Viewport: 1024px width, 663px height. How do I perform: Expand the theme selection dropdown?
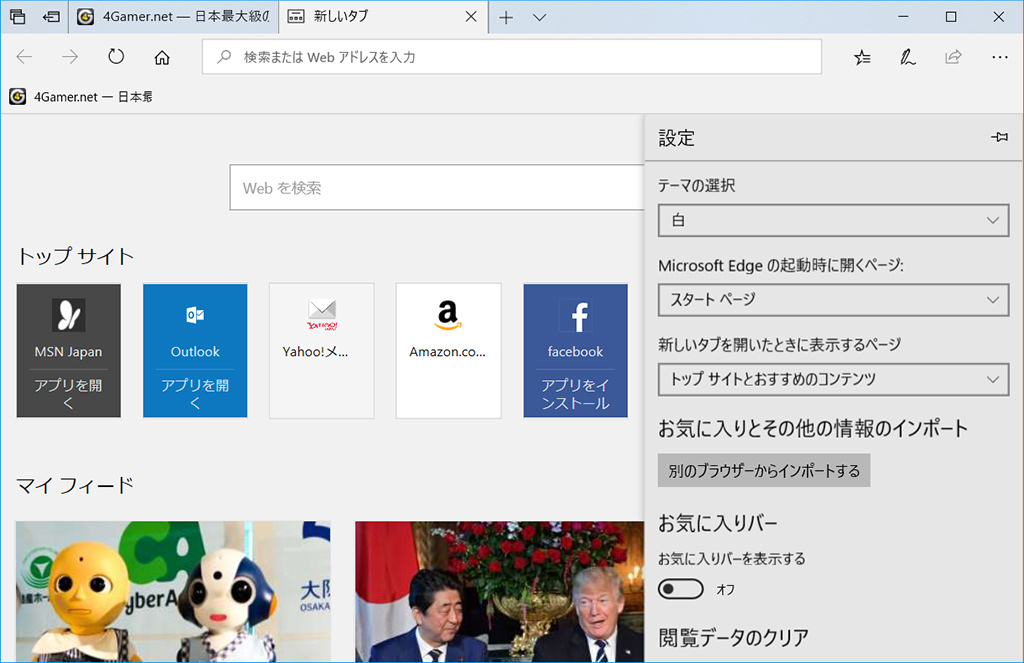(832, 220)
